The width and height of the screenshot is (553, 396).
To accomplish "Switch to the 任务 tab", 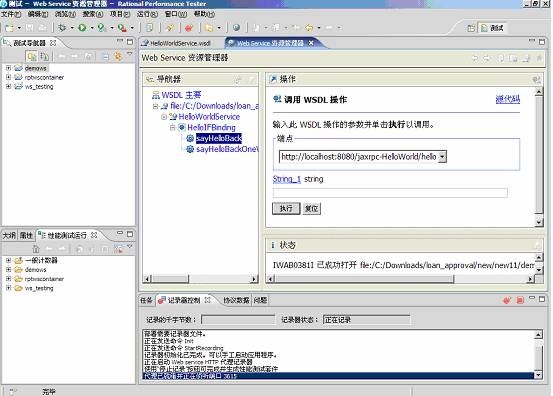I will pos(146,300).
